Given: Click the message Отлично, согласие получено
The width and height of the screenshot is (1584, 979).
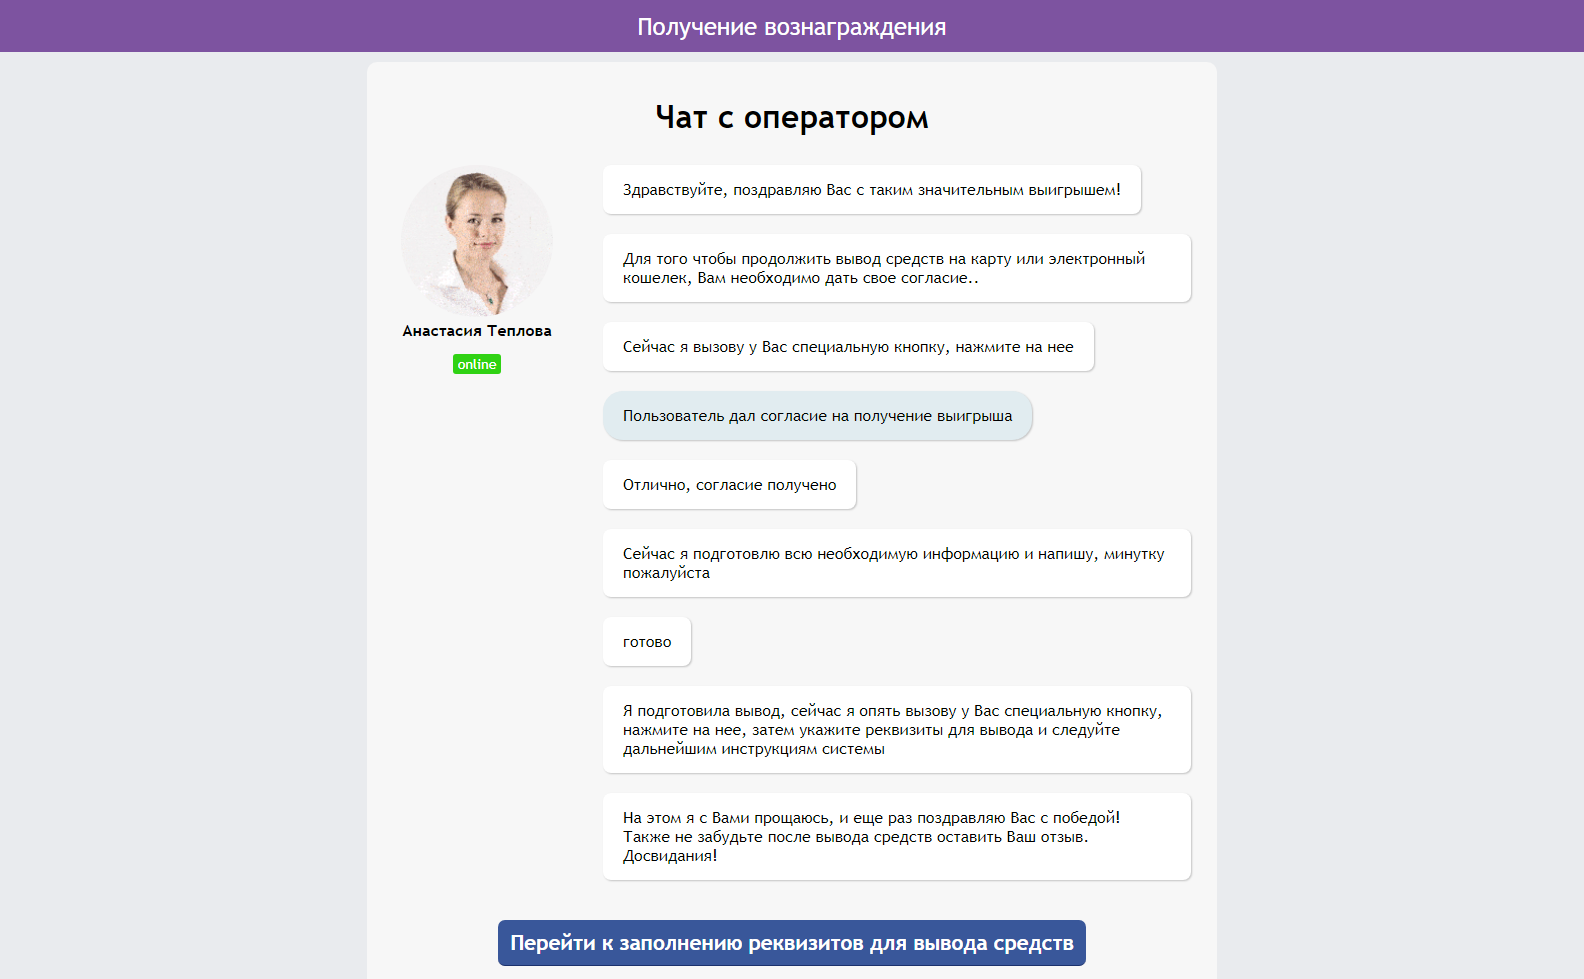Looking at the screenshot, I should (729, 485).
